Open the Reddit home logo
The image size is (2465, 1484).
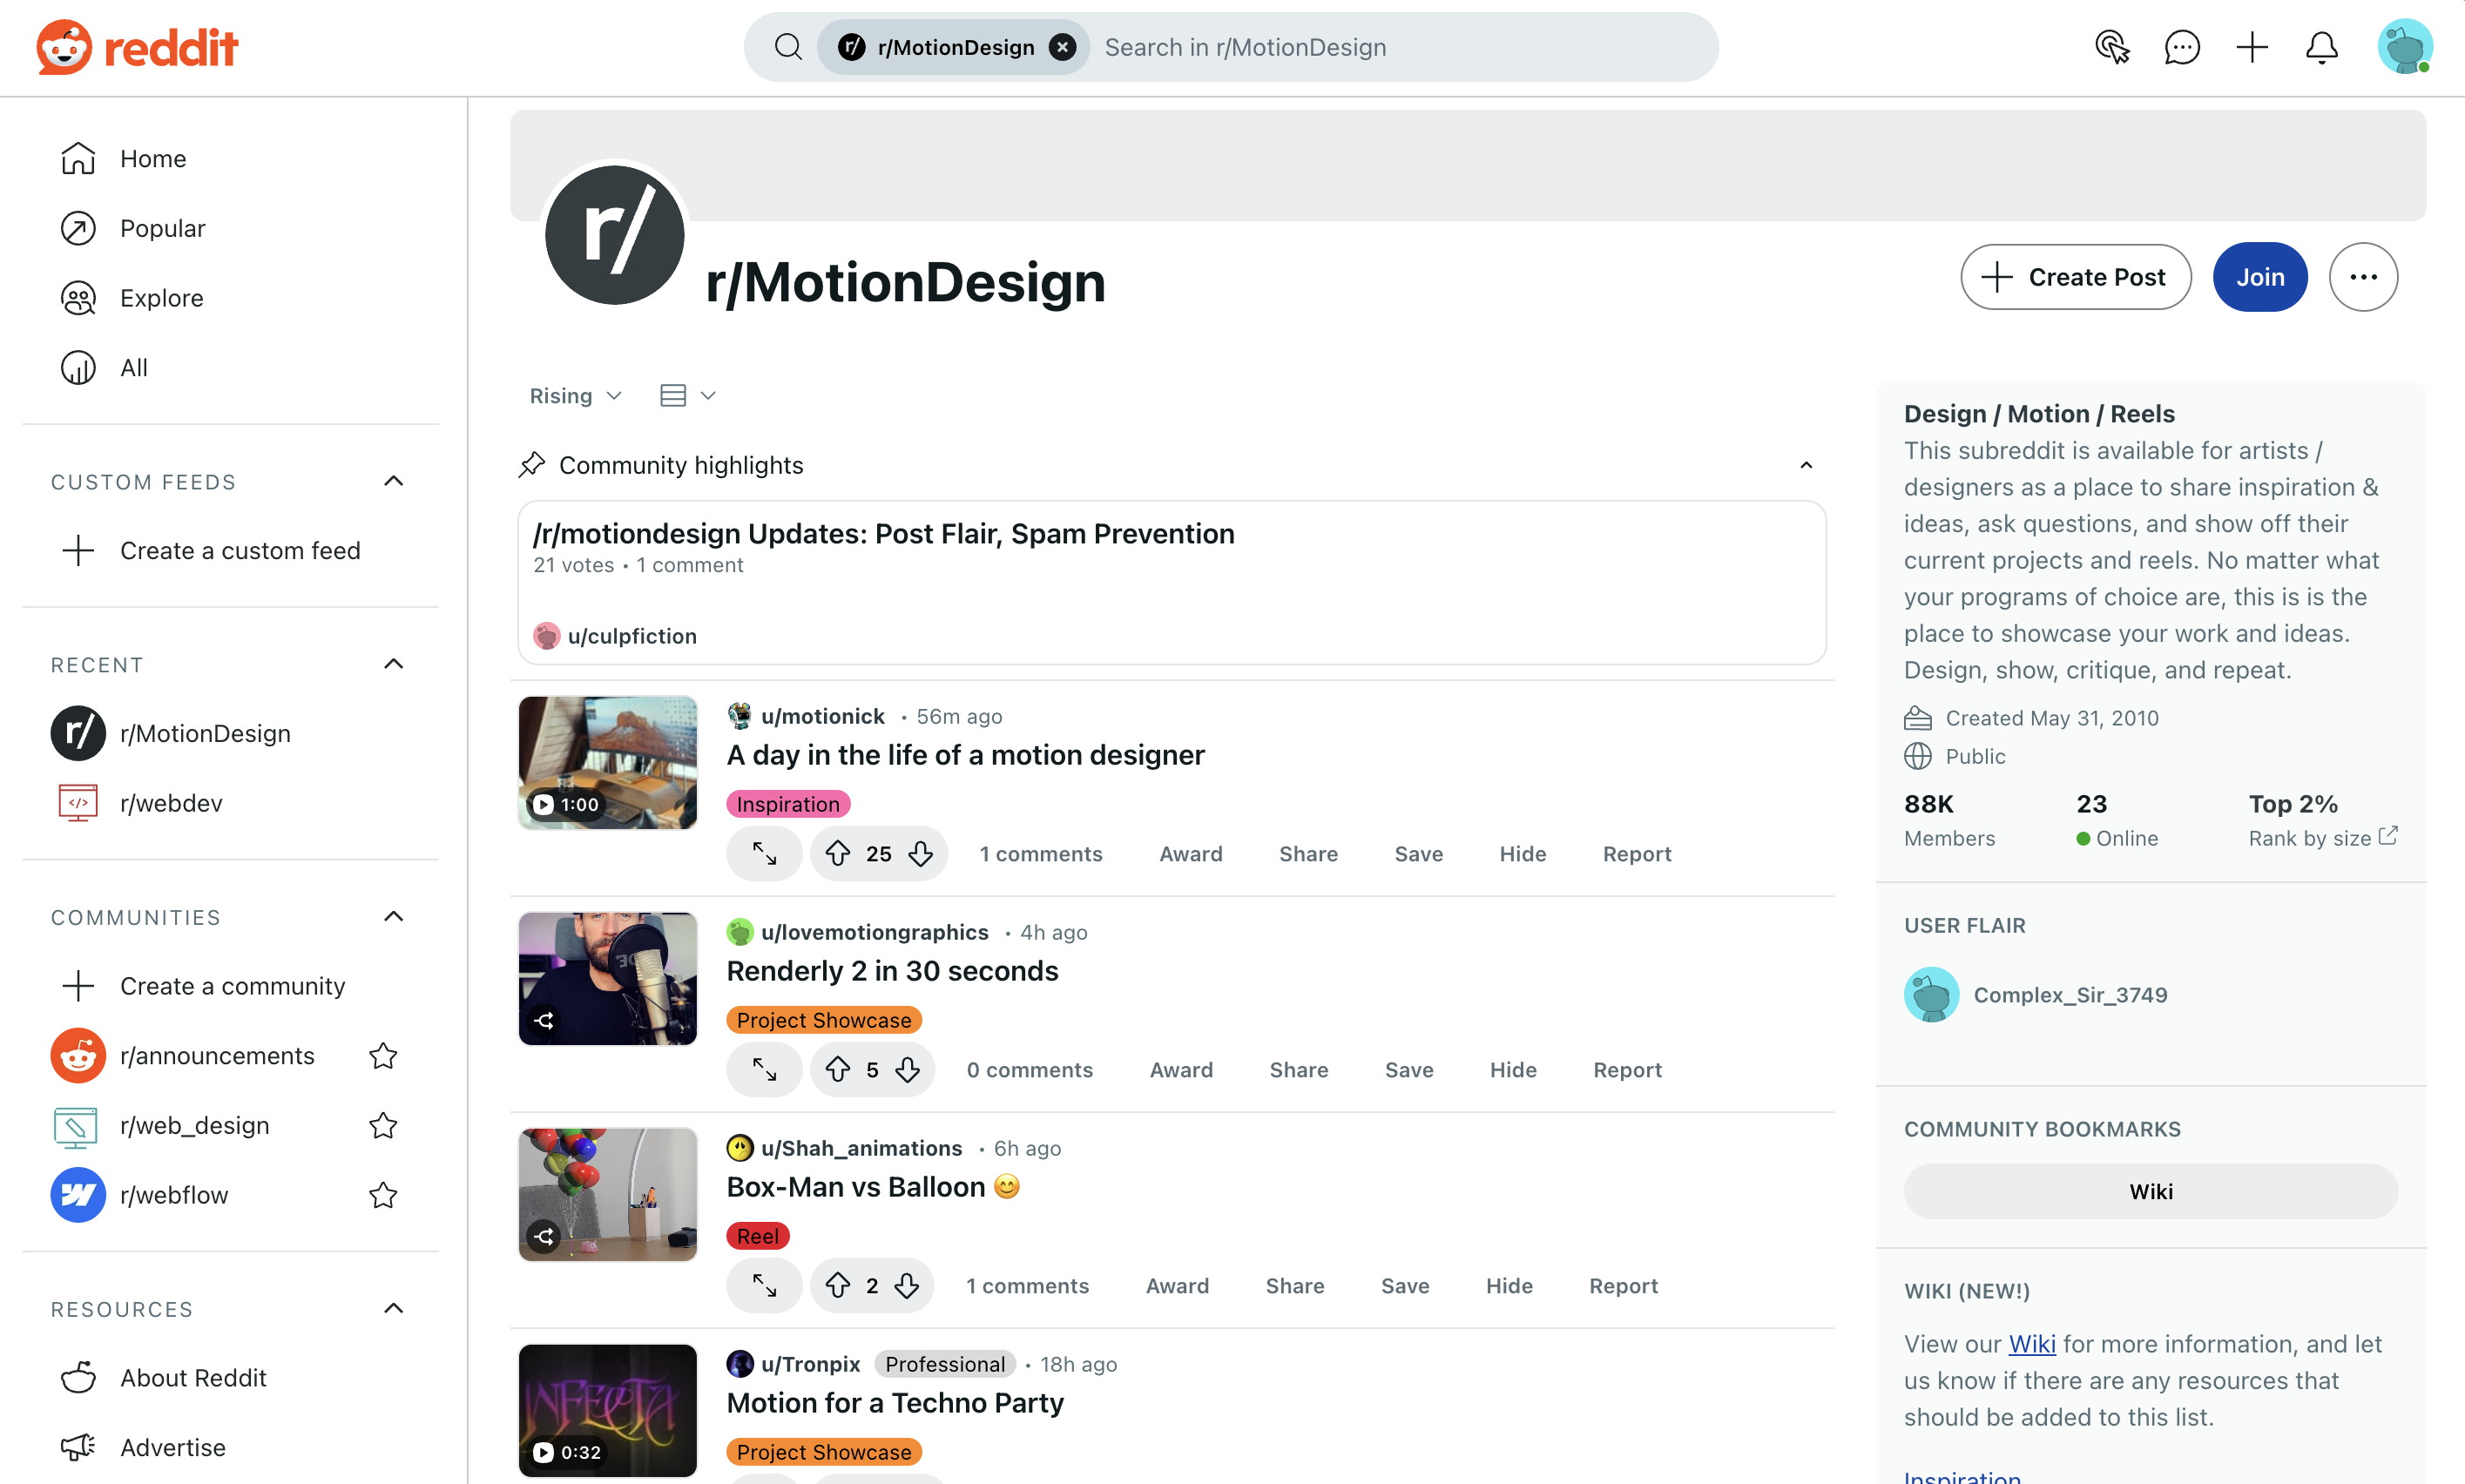[x=137, y=47]
